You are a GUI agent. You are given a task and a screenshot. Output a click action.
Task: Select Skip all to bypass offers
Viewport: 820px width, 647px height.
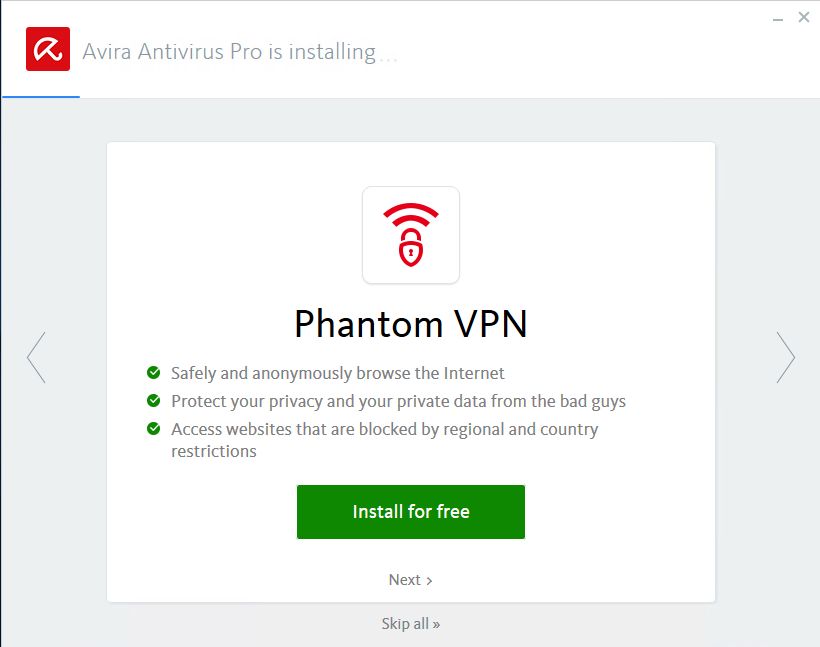pos(411,623)
